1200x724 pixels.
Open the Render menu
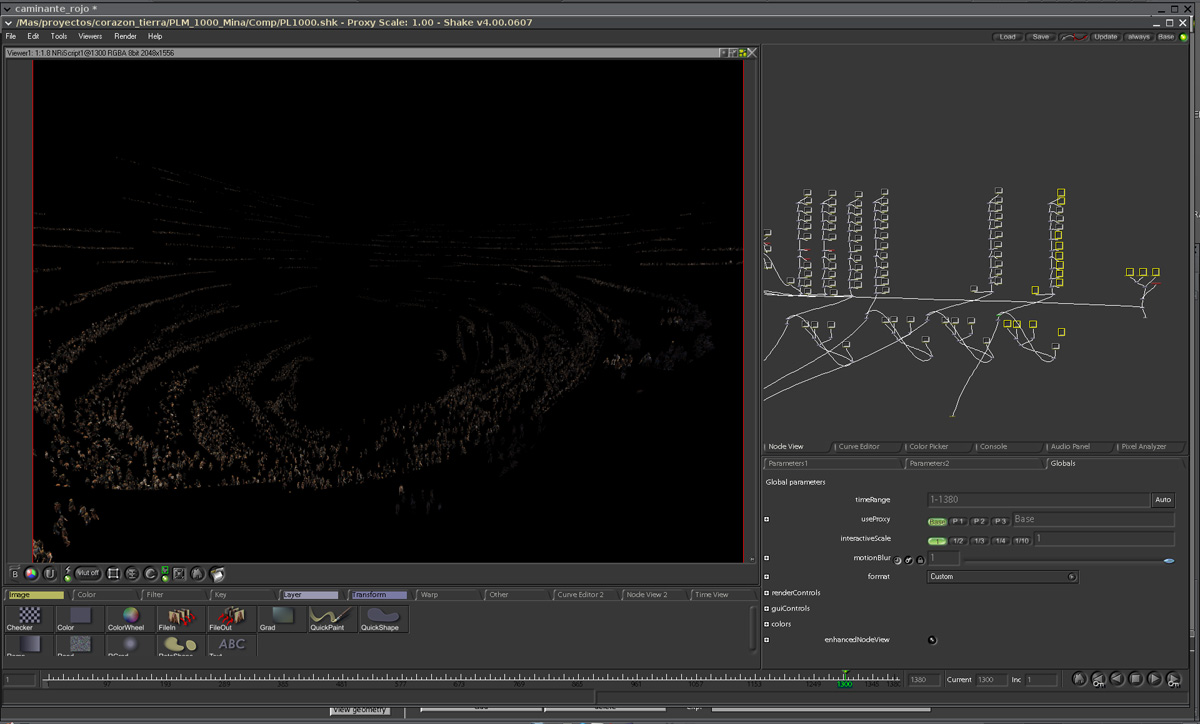(x=125, y=36)
